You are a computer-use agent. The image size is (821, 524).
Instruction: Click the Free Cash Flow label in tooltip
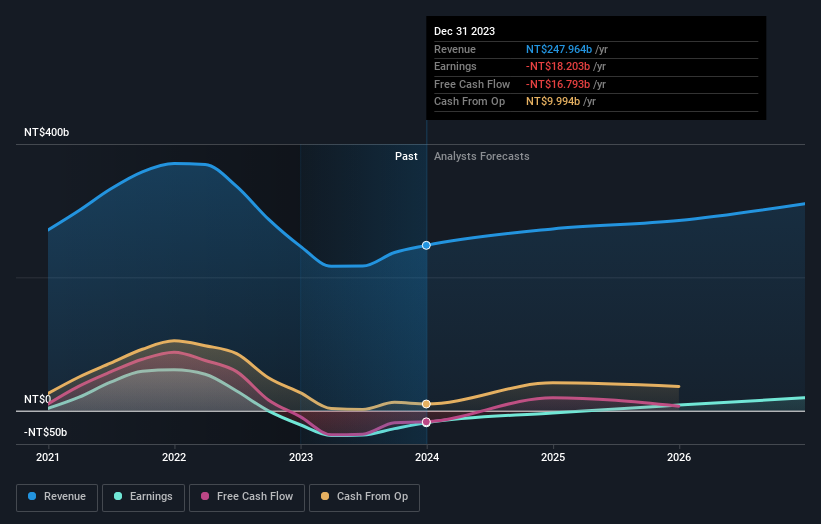(472, 84)
